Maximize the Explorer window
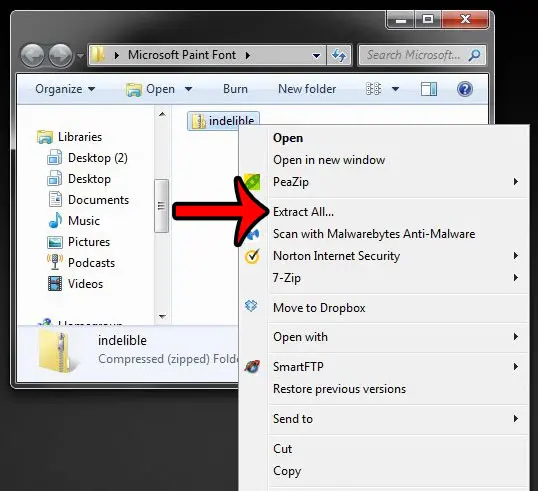The image size is (538, 491). (x=428, y=19)
